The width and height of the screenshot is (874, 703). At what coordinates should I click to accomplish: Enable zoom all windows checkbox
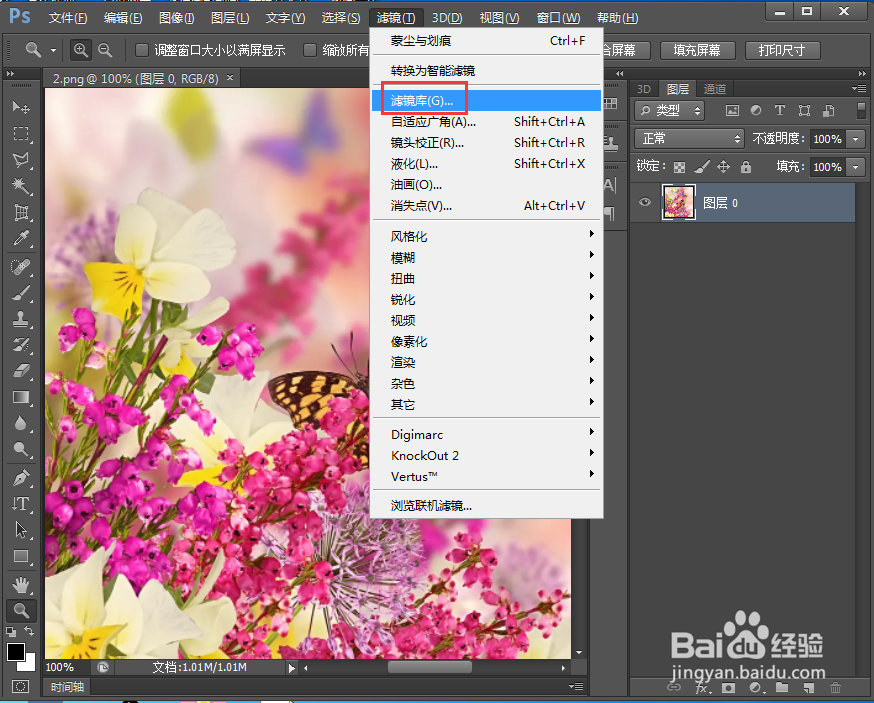pos(309,50)
